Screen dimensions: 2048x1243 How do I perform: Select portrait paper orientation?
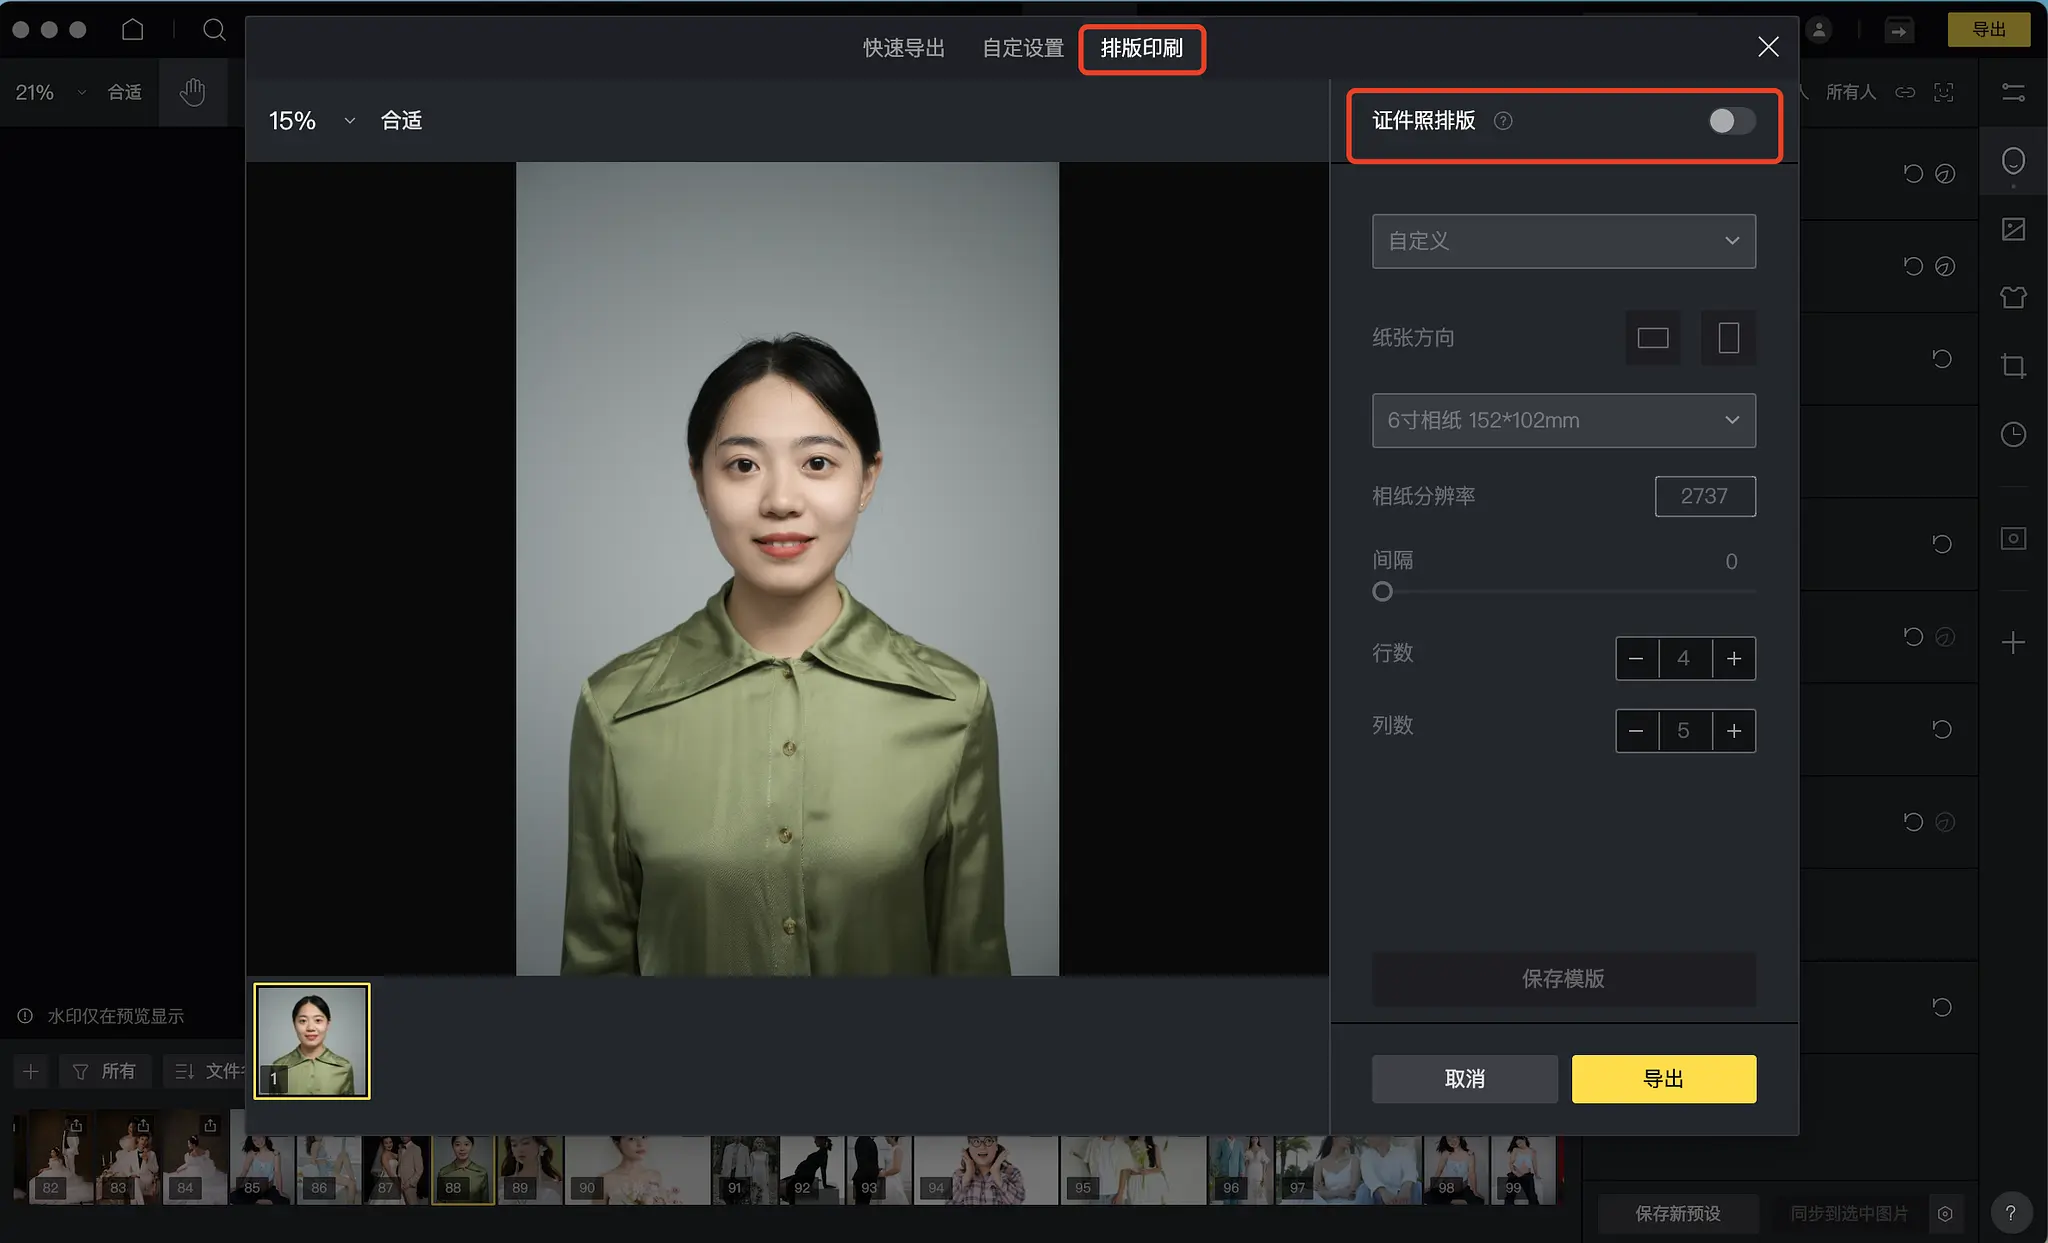coord(1729,338)
